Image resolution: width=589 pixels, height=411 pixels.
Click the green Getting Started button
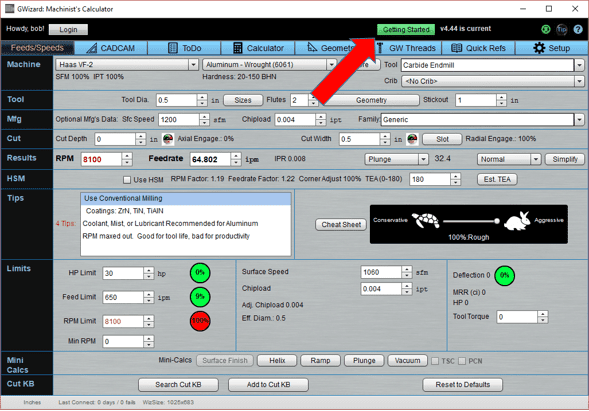coord(406,29)
